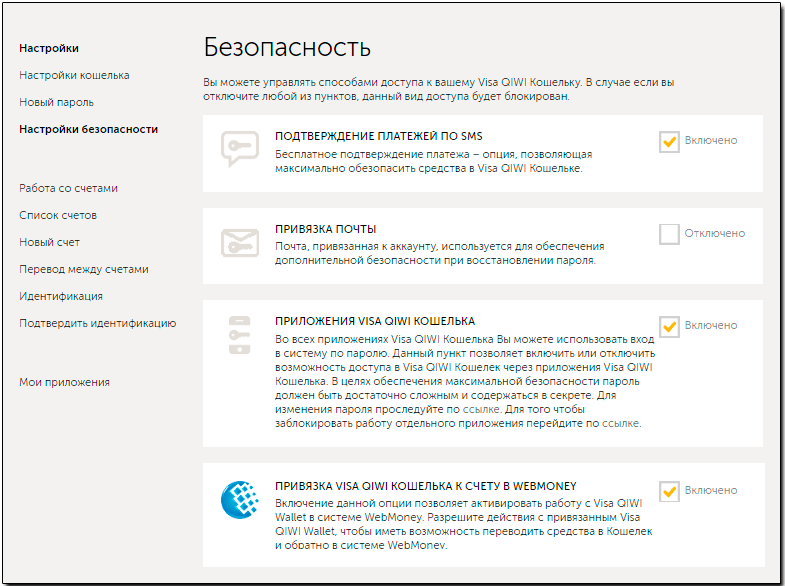
Task: Click the Включено label beside WebMoney binding
Action: tap(711, 490)
